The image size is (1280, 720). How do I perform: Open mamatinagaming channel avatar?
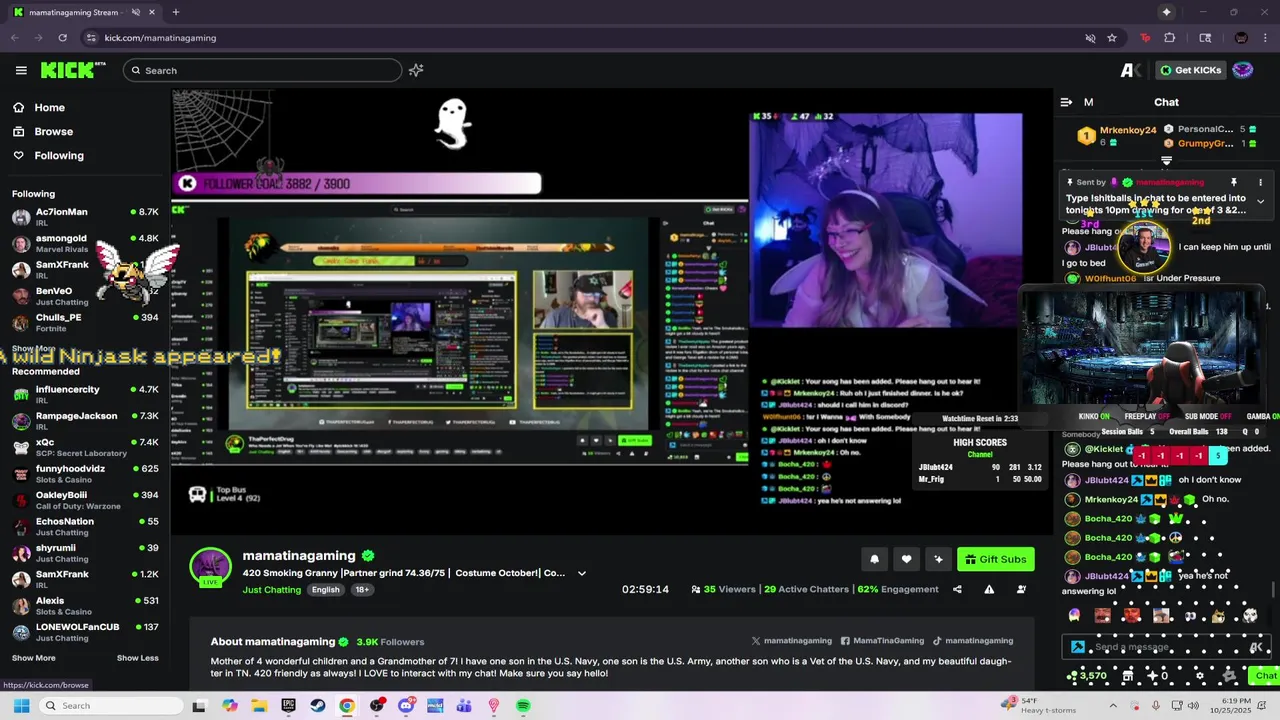211,567
